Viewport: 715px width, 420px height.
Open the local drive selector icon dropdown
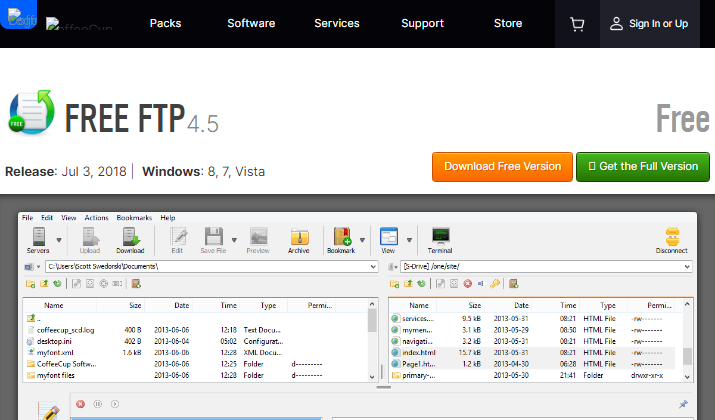click(32, 266)
